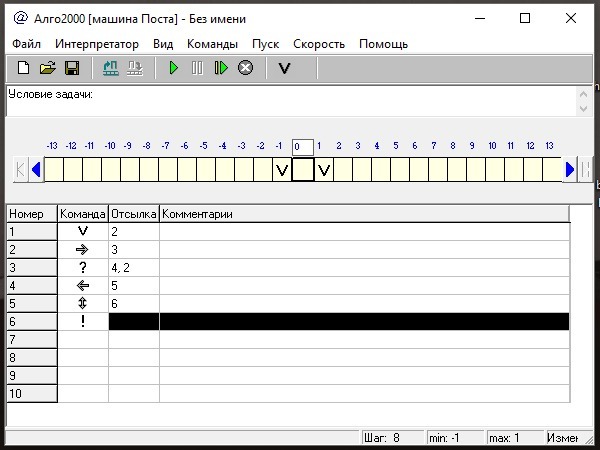Pause execution with pause icon

click(x=197, y=68)
